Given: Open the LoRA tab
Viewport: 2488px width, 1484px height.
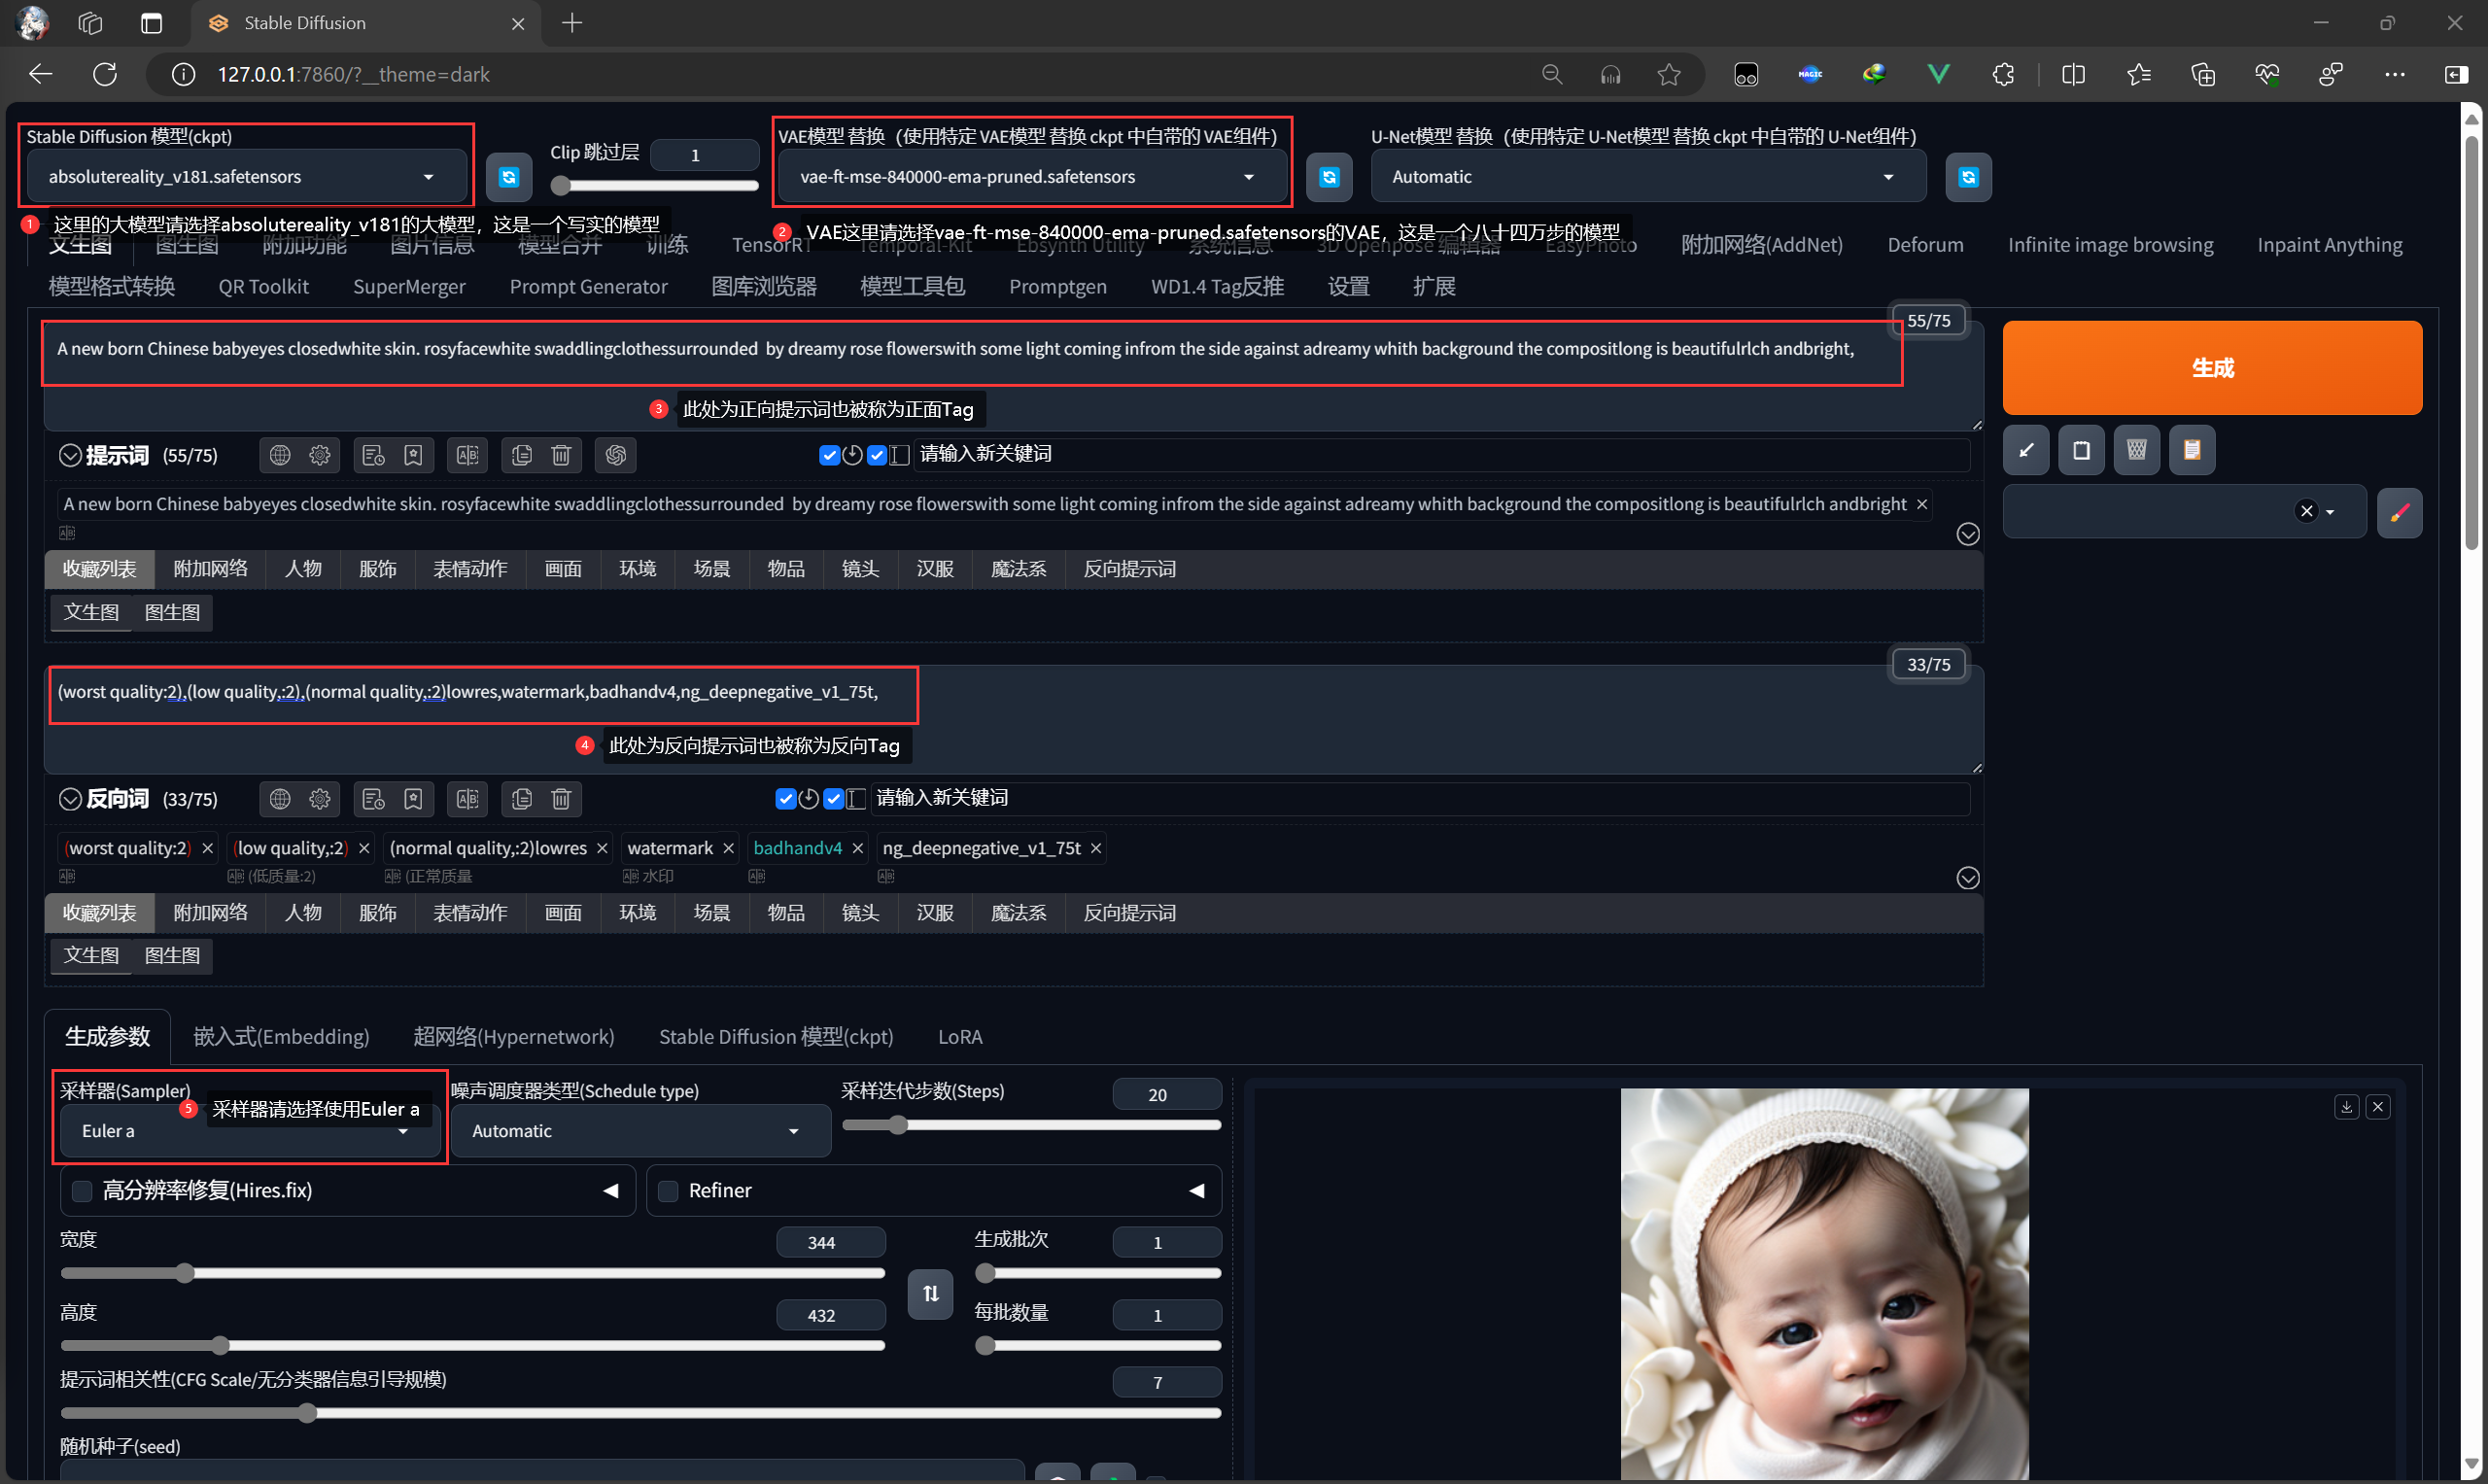Looking at the screenshot, I should point(960,1037).
